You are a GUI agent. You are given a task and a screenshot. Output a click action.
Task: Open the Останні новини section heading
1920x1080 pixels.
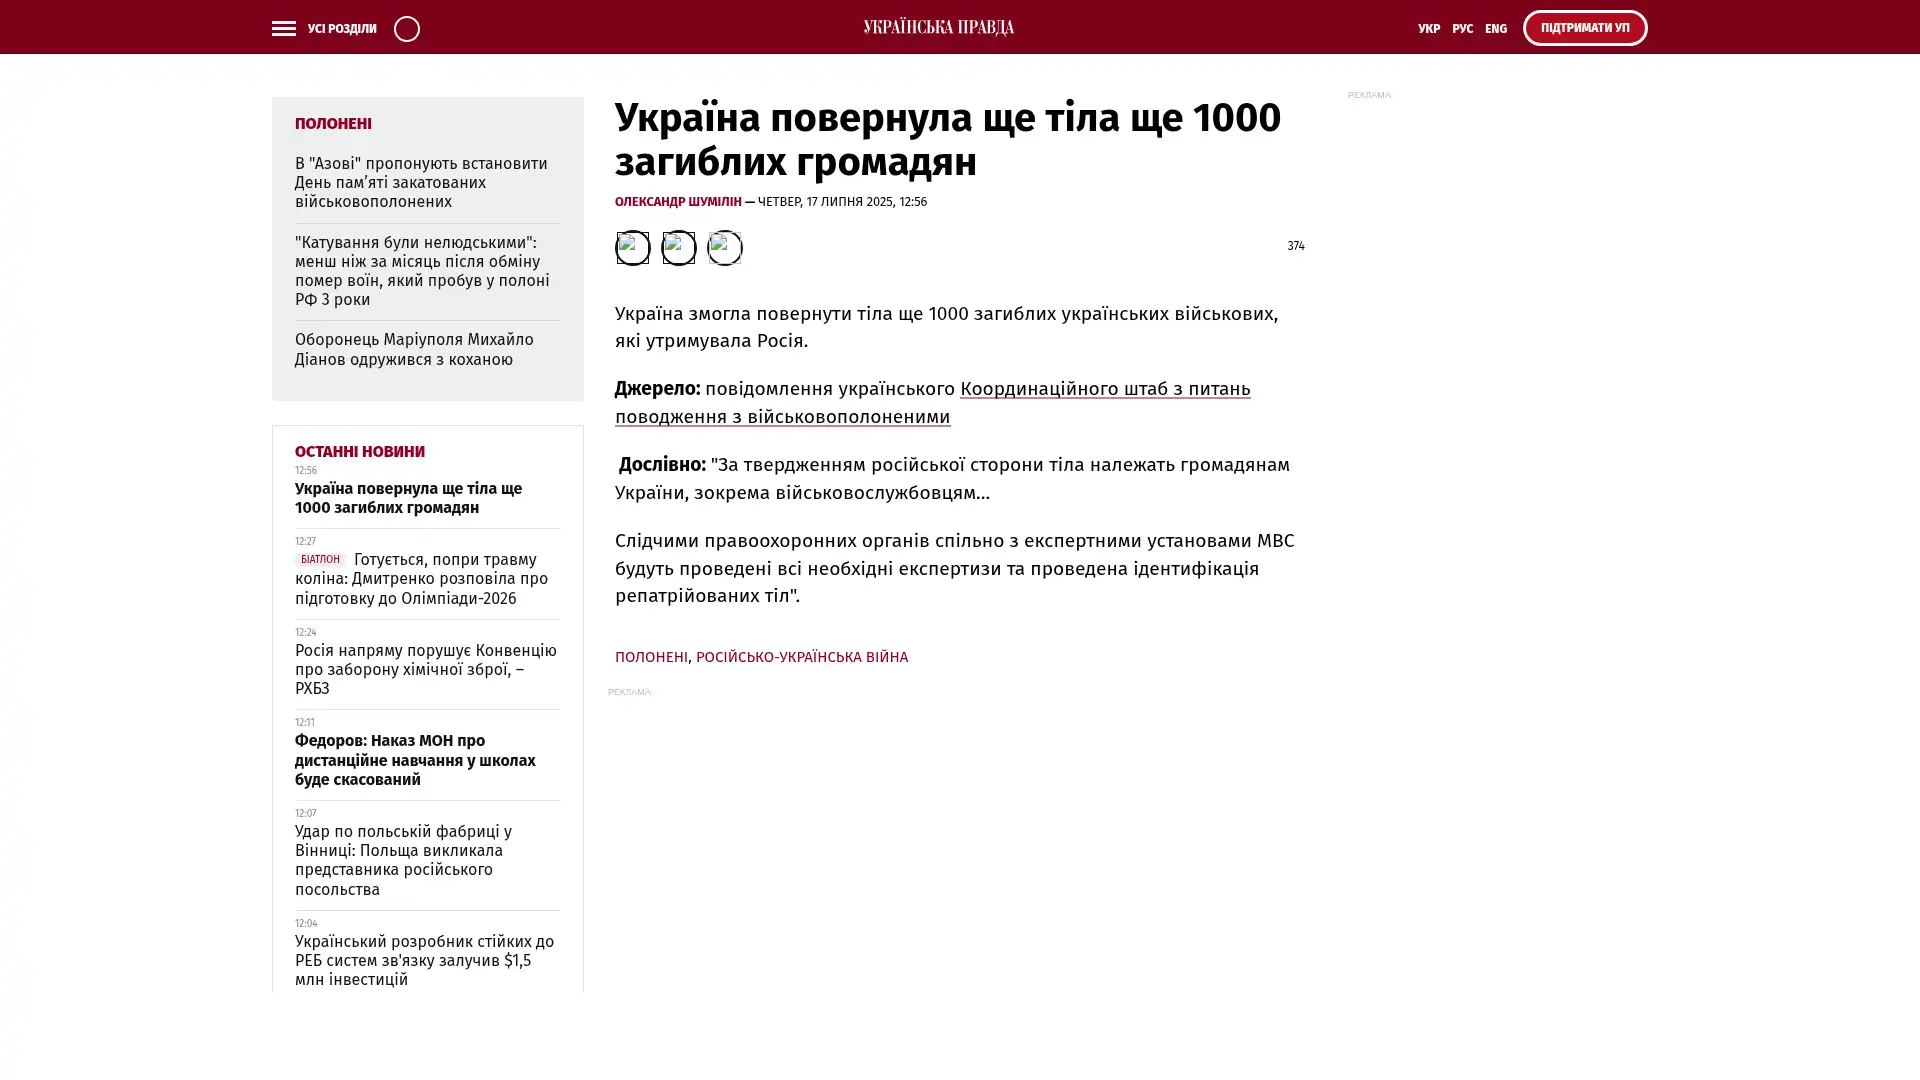point(359,451)
